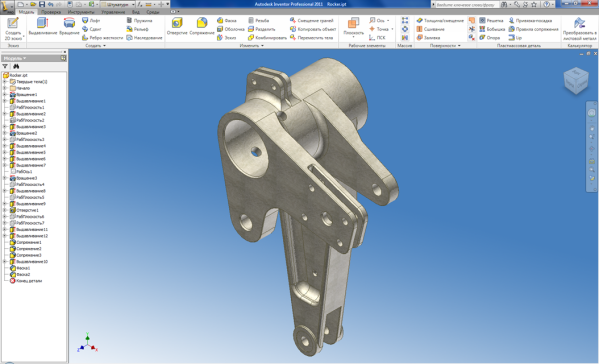Expand the Выдавливание1 tree node
Screen dimensions: 599x364
pos(5,101)
